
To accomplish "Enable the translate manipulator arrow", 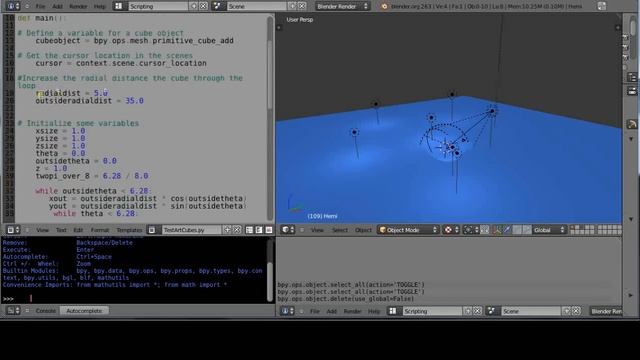I will pos(507,230).
